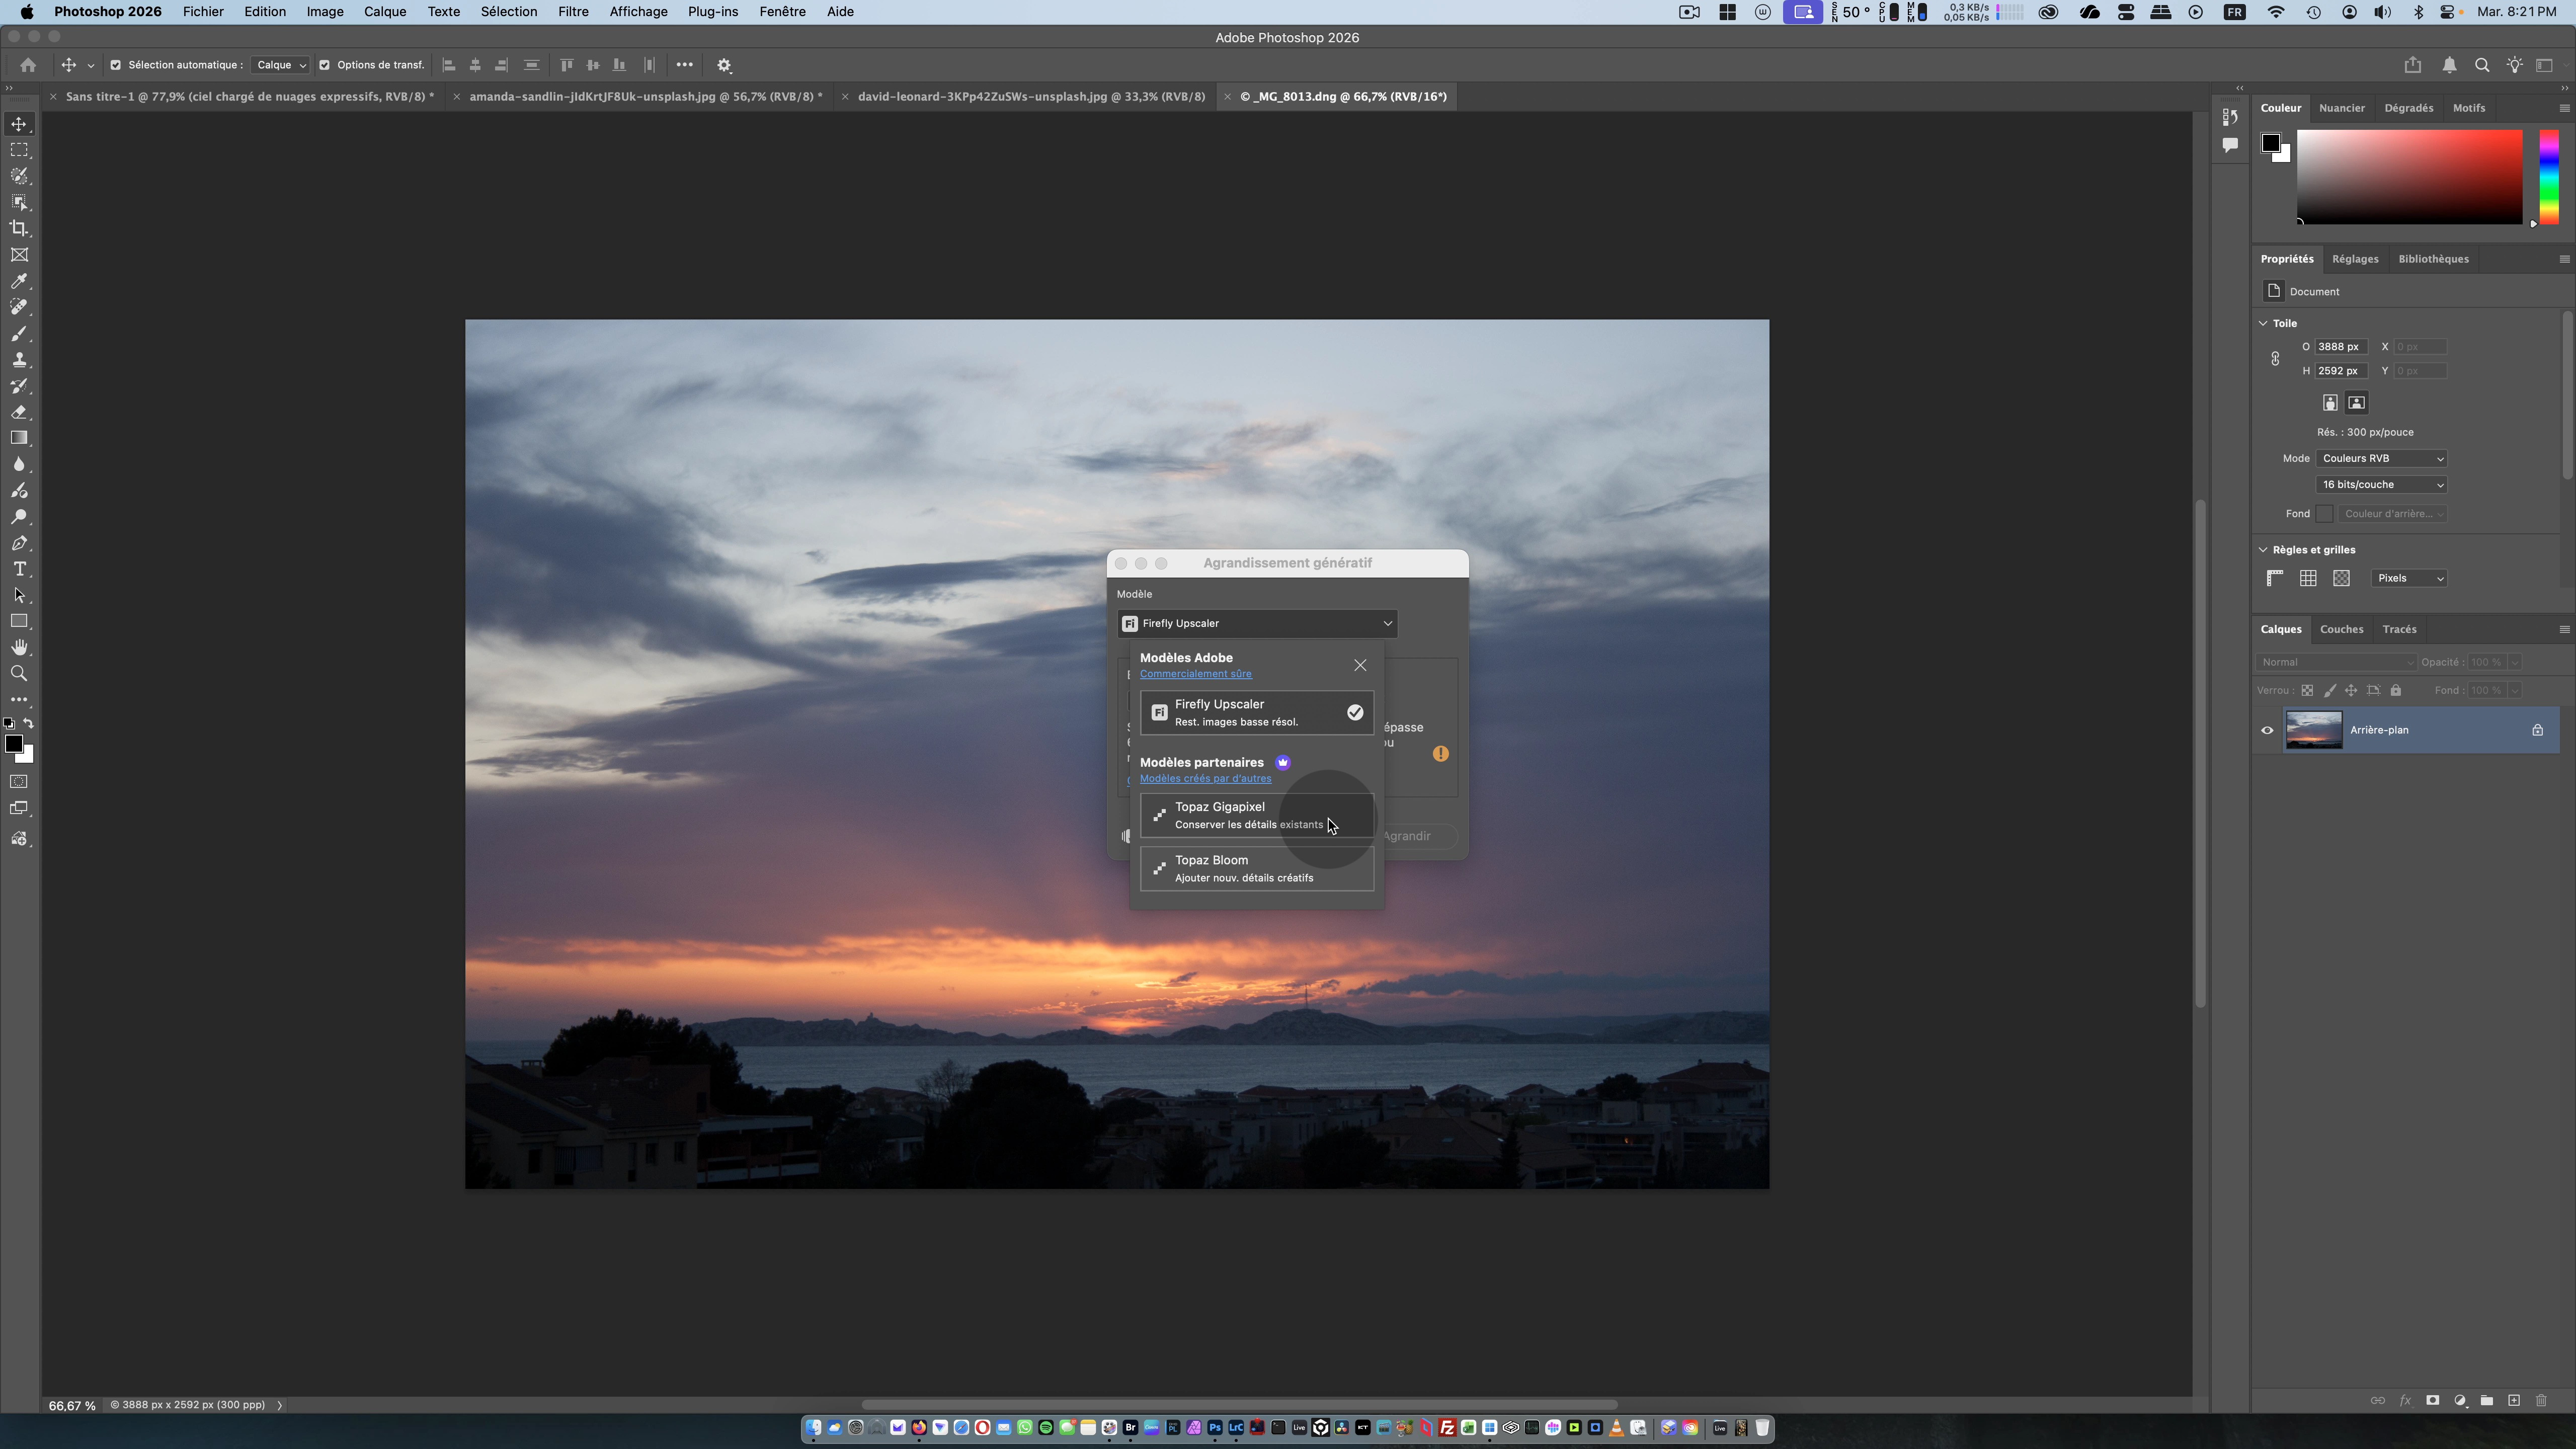The width and height of the screenshot is (2576, 1449).
Task: Select the Eyedropper tool
Action: 19,281
